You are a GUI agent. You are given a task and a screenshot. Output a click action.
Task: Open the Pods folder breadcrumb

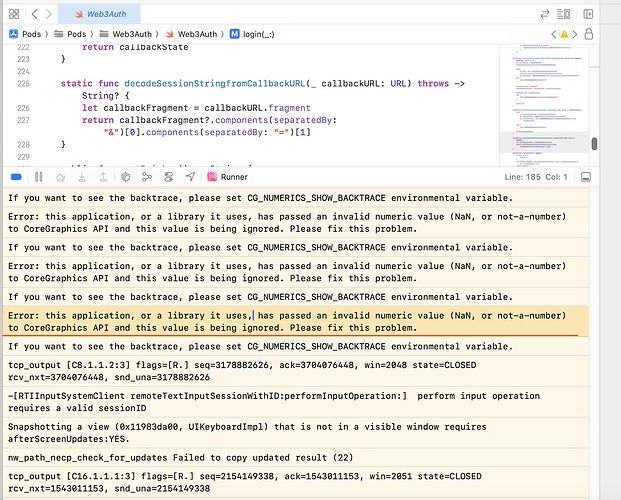[70, 34]
